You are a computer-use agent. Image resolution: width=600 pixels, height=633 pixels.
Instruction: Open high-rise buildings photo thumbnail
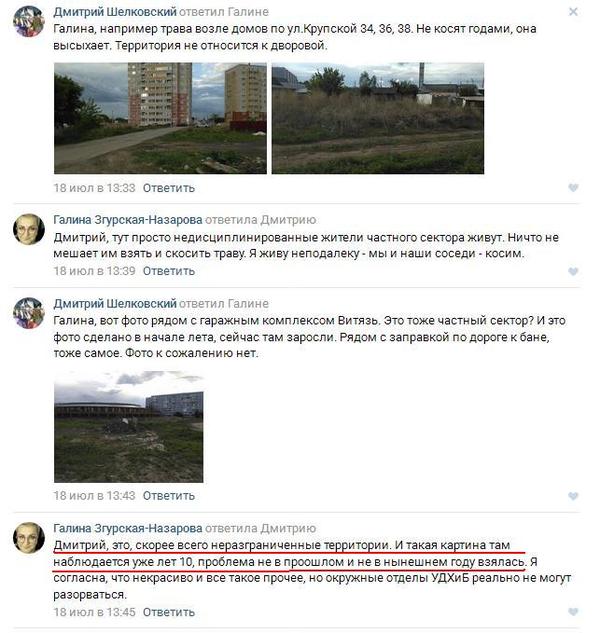coord(160,118)
